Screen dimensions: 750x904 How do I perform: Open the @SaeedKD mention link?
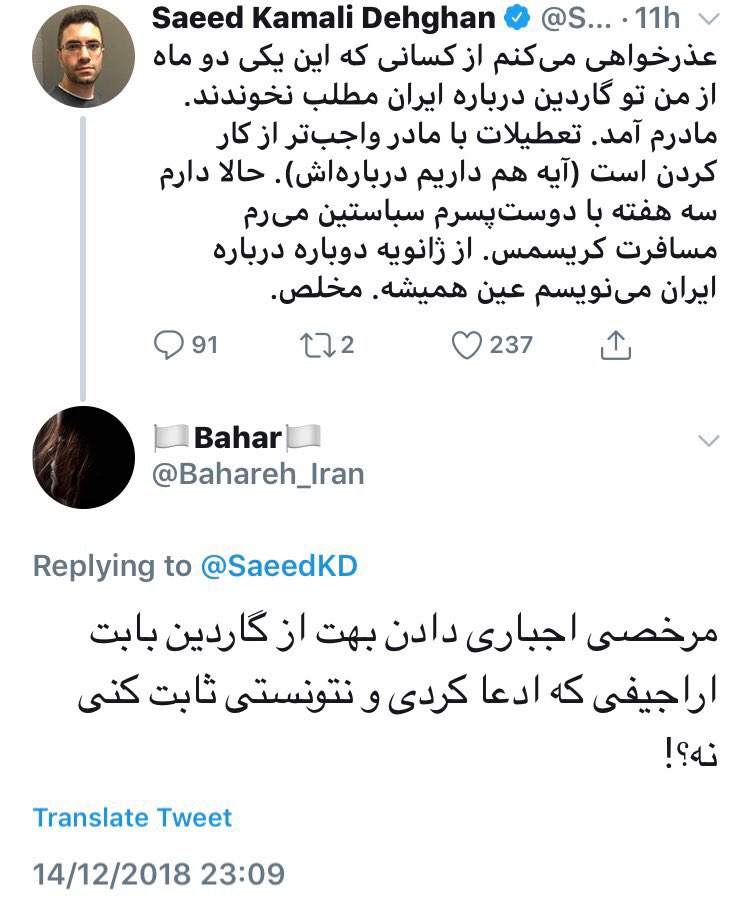pyautogui.click(x=279, y=566)
